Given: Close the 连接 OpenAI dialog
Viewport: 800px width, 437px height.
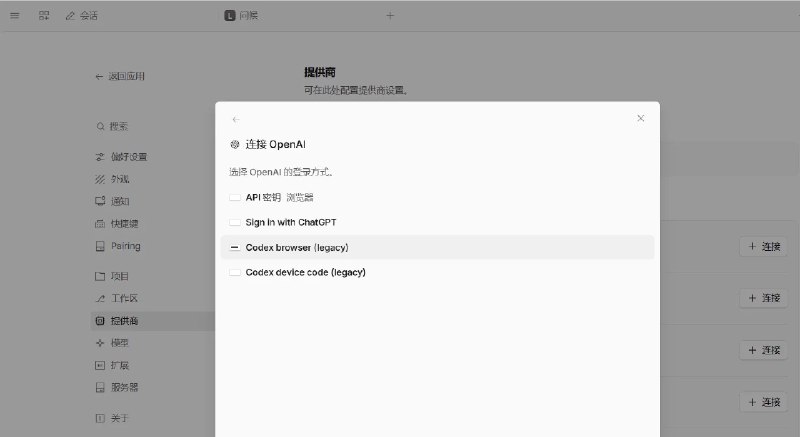Looking at the screenshot, I should (641, 118).
